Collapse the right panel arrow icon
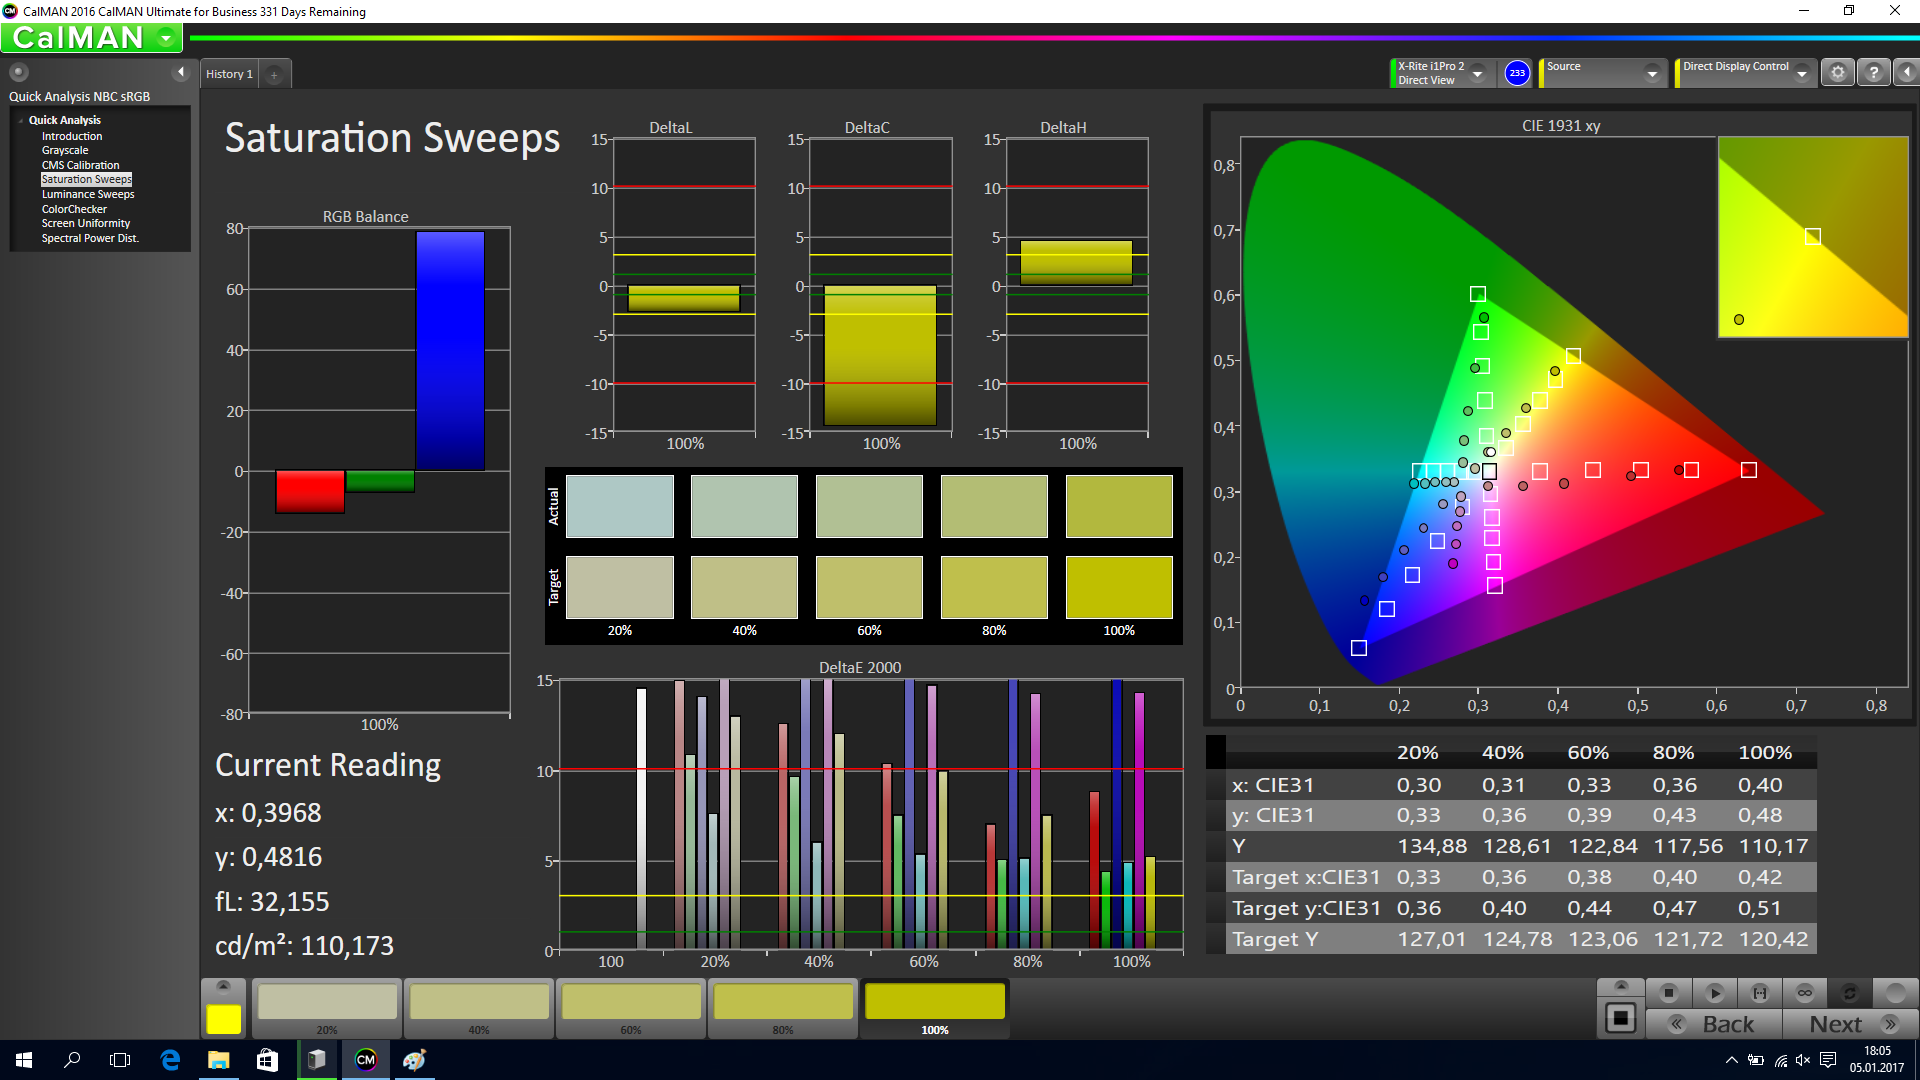 [1907, 73]
